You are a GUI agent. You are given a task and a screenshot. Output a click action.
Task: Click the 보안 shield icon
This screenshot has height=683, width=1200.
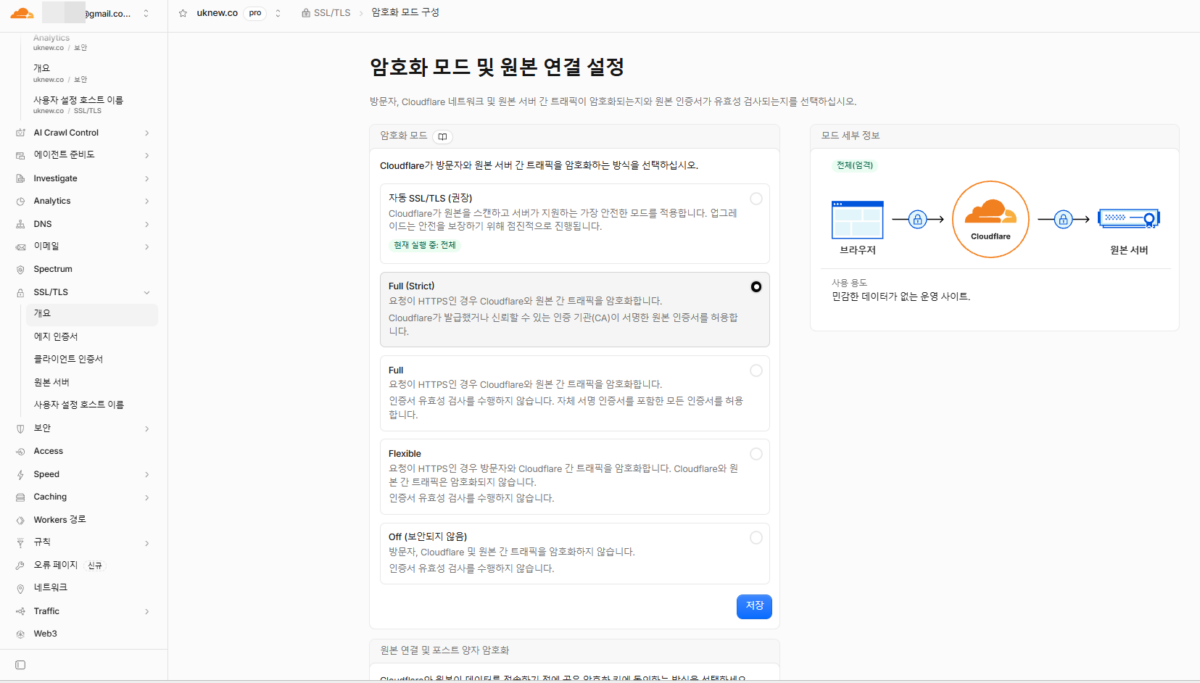point(22,428)
